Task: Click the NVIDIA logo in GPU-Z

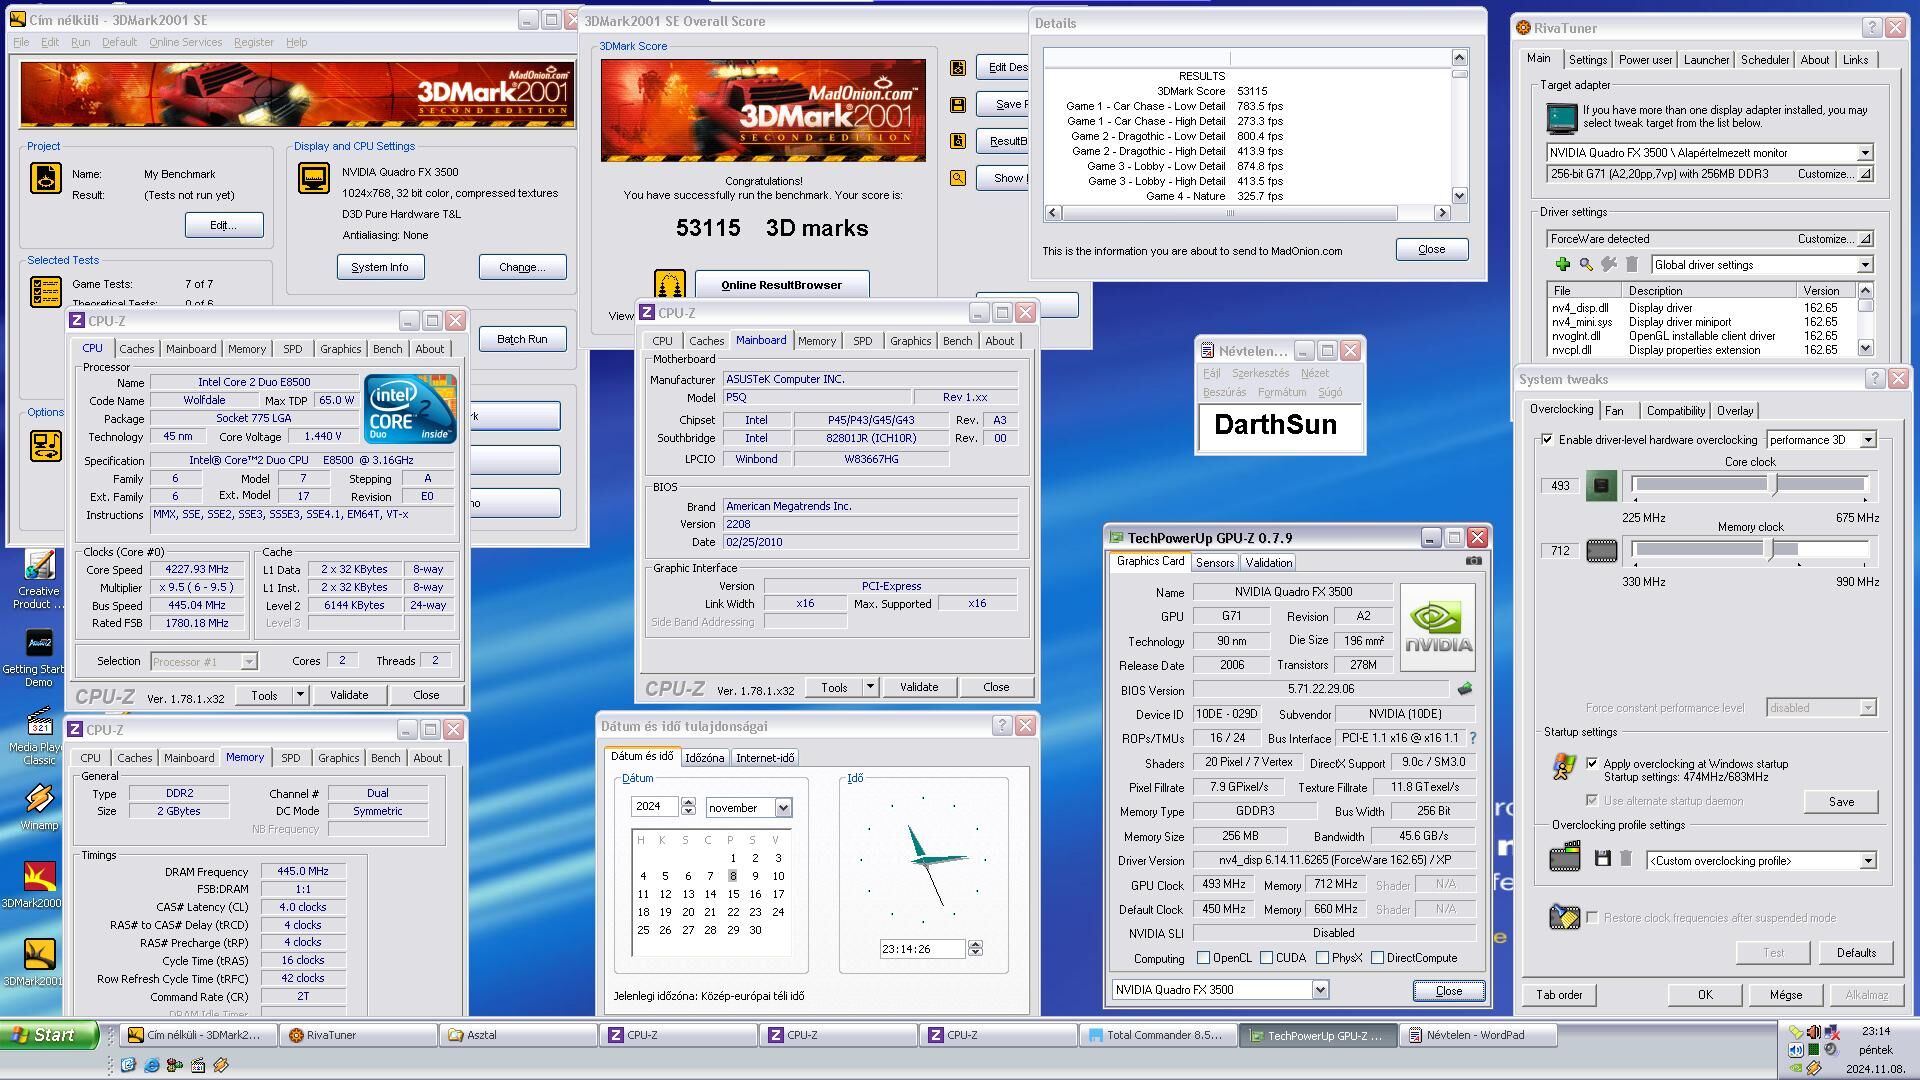Action: [1438, 626]
